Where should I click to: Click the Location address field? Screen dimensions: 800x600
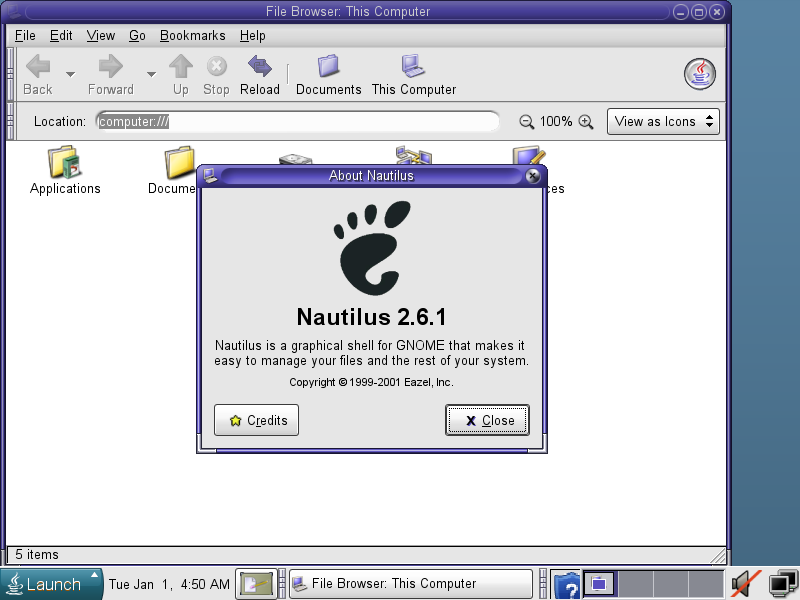297,121
